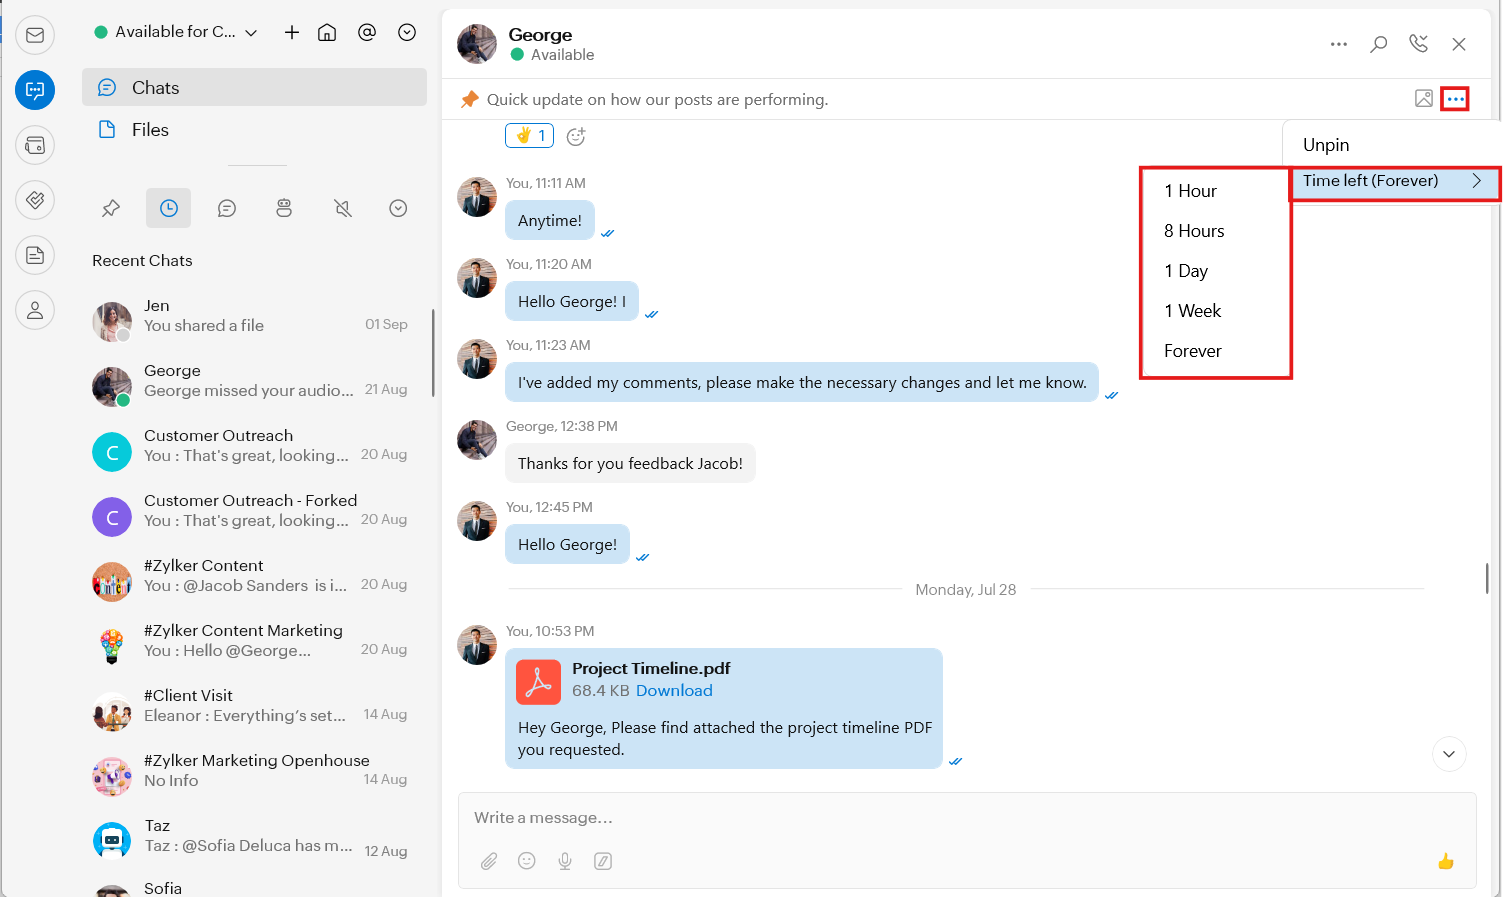Open the circled chevron menu beside mentions
Screen dimensions: 1503x897
click(407, 32)
